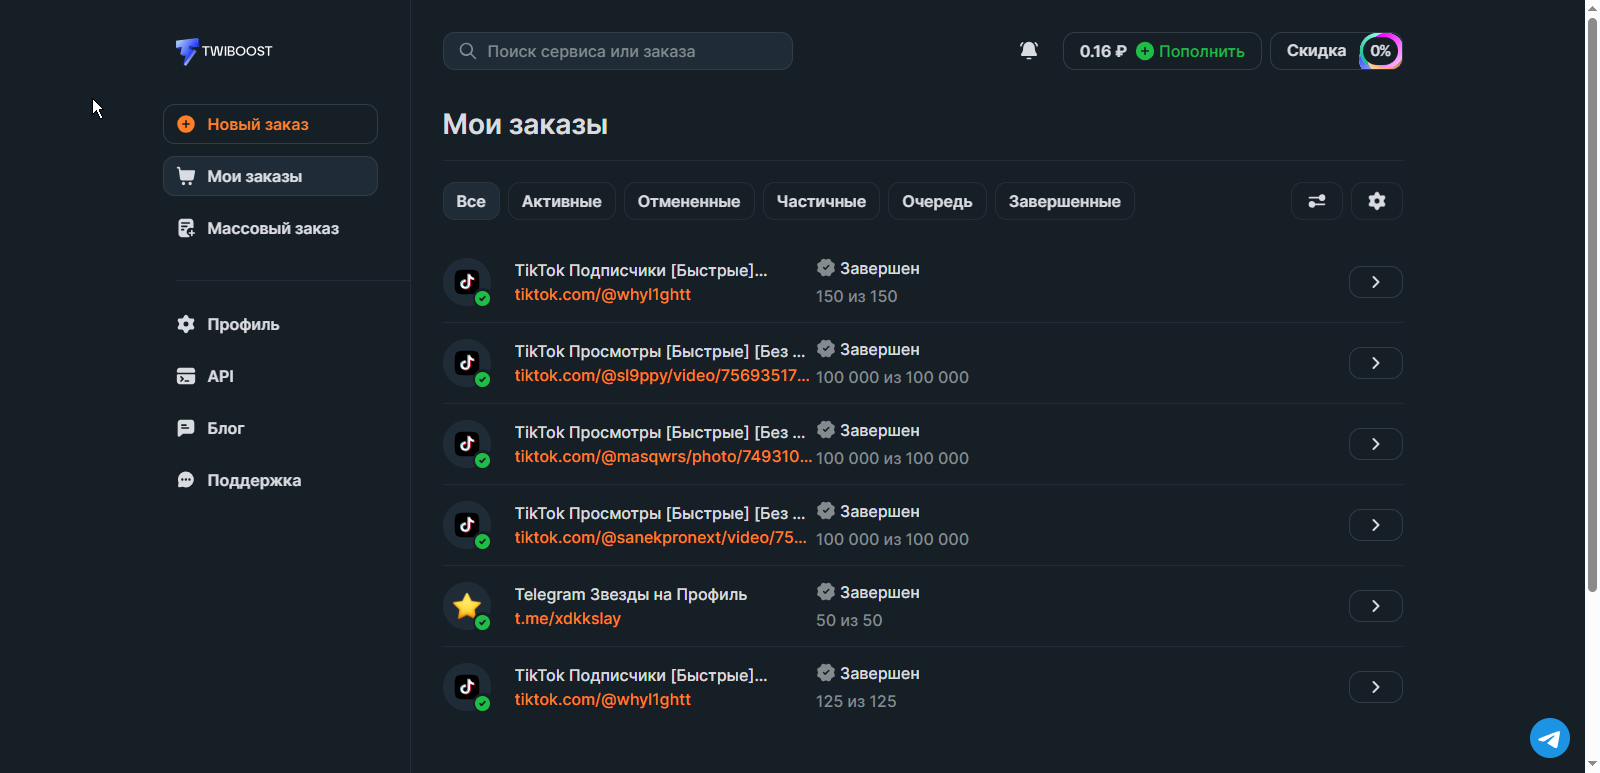Select the Завершенные filter tab
This screenshot has height=773, width=1600.
(1064, 201)
